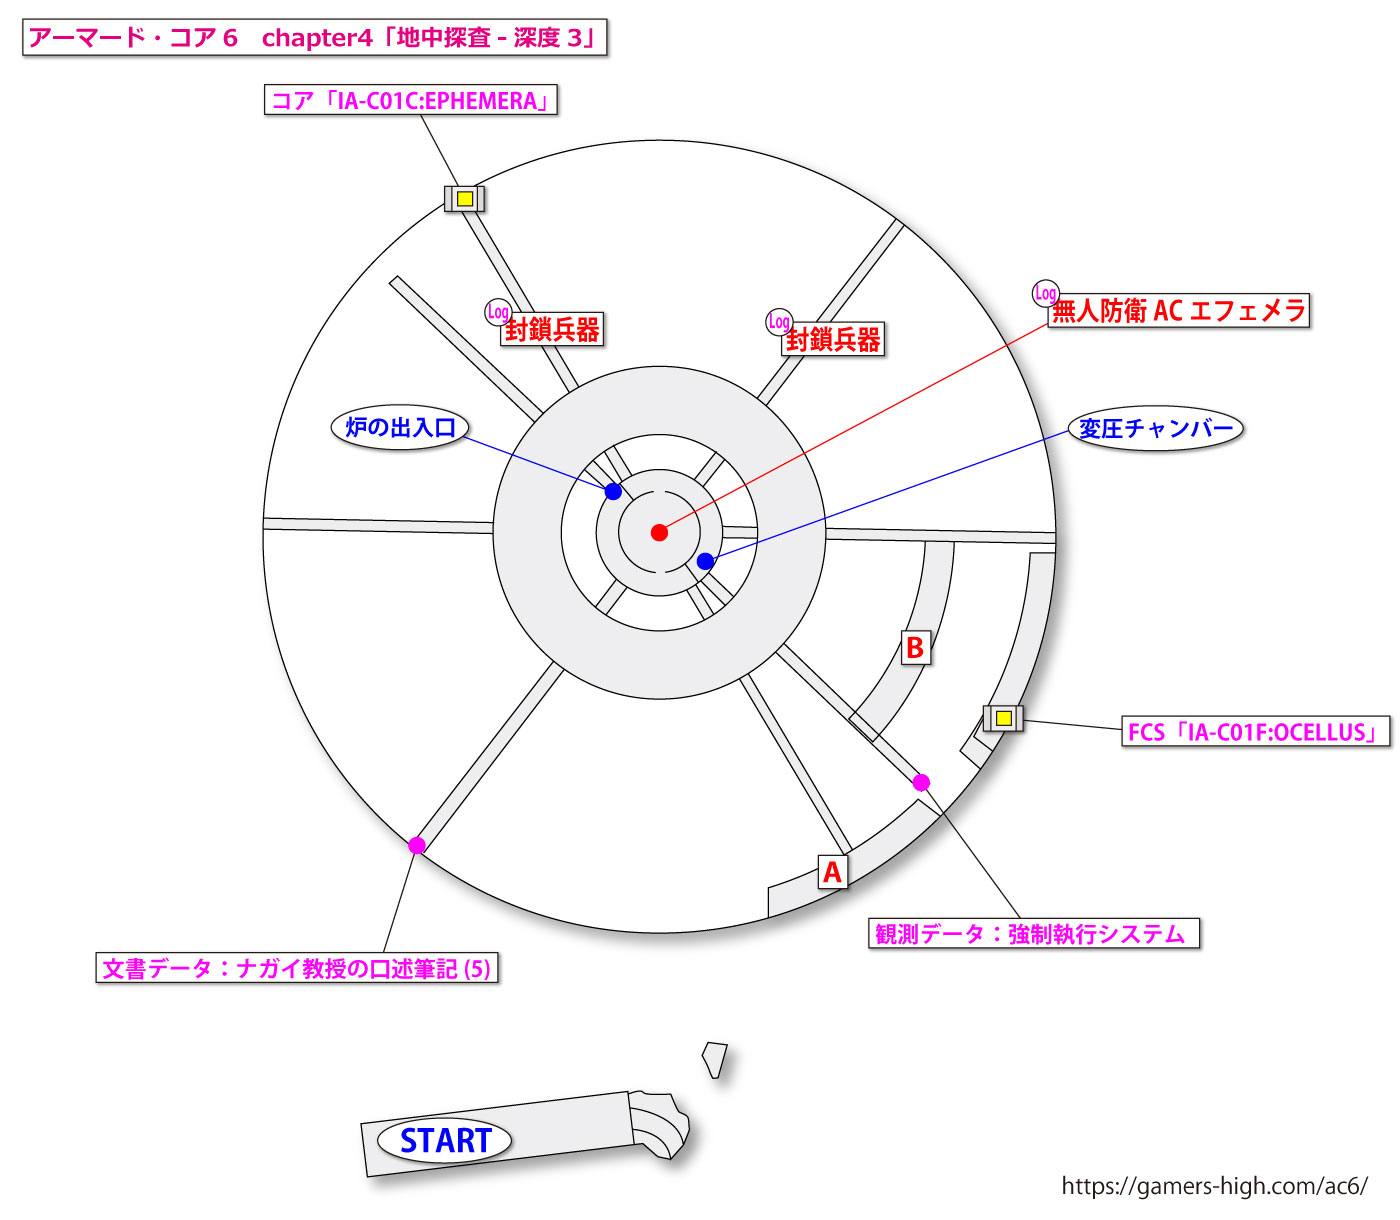Click the blue dot for 炉の出入口
Screen dimensions: 1400x1220
point(613,492)
